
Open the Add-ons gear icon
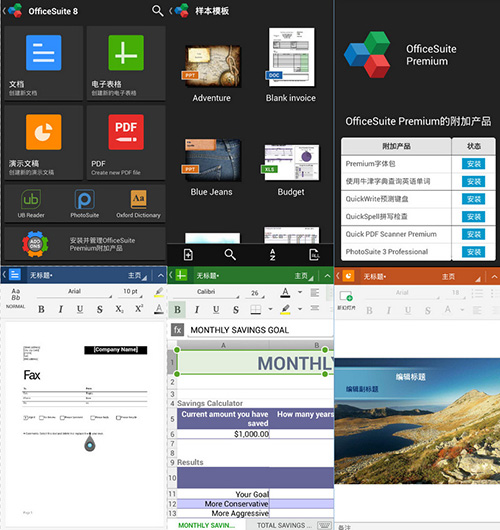pyautogui.click(x=35, y=244)
